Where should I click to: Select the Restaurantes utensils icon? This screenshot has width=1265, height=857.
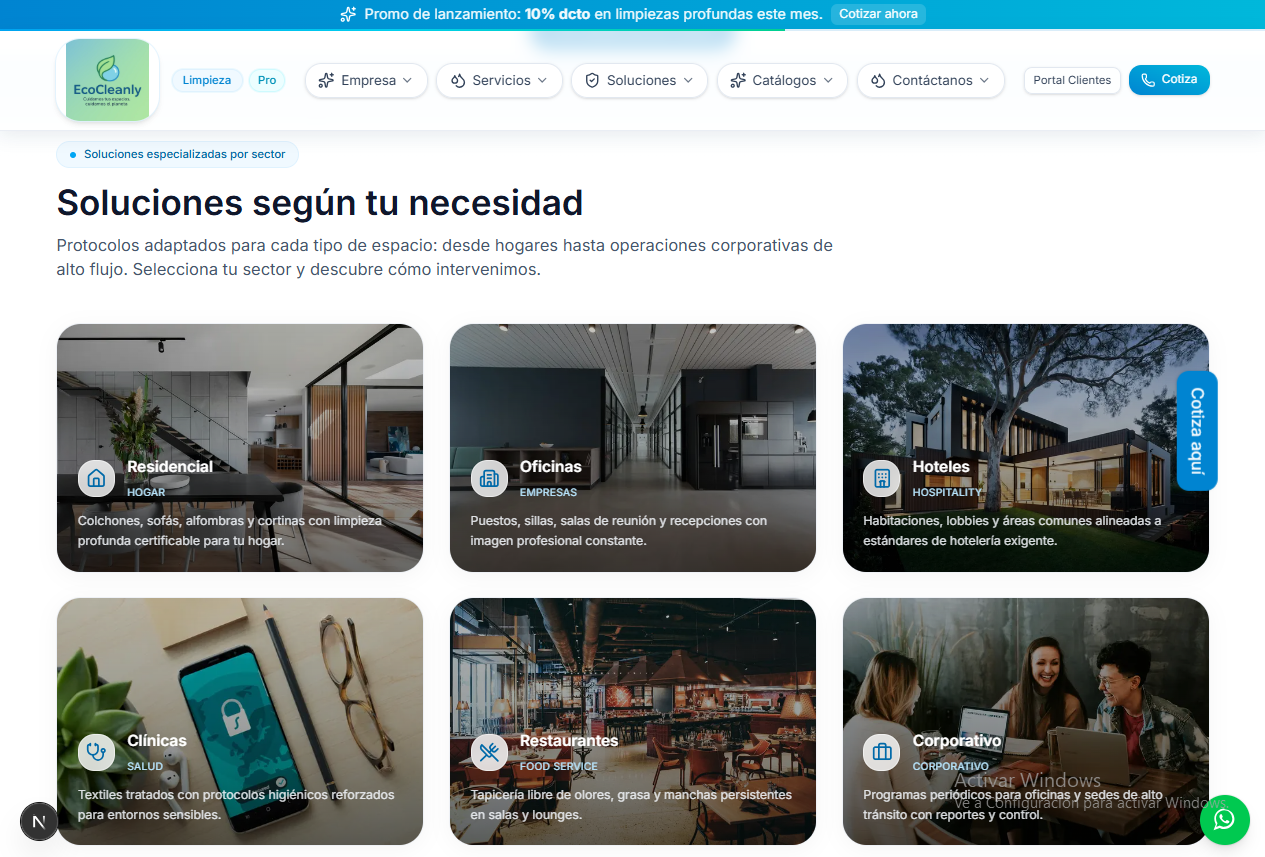click(489, 752)
